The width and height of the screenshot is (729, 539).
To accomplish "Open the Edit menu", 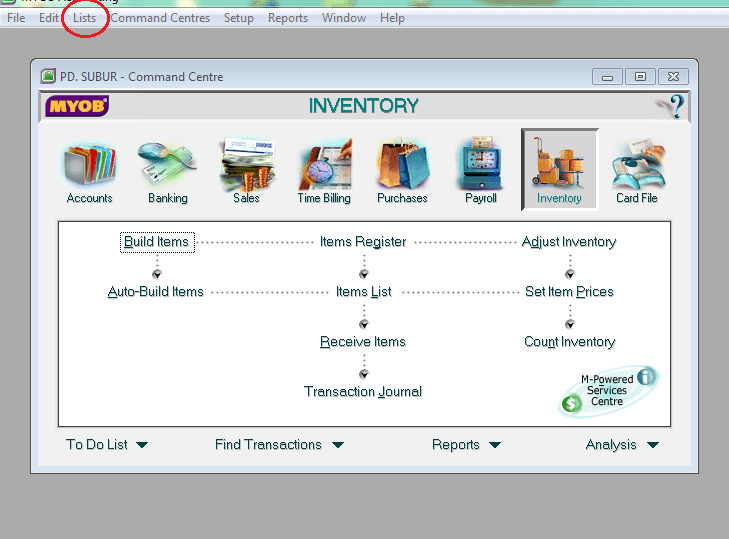I will (48, 18).
